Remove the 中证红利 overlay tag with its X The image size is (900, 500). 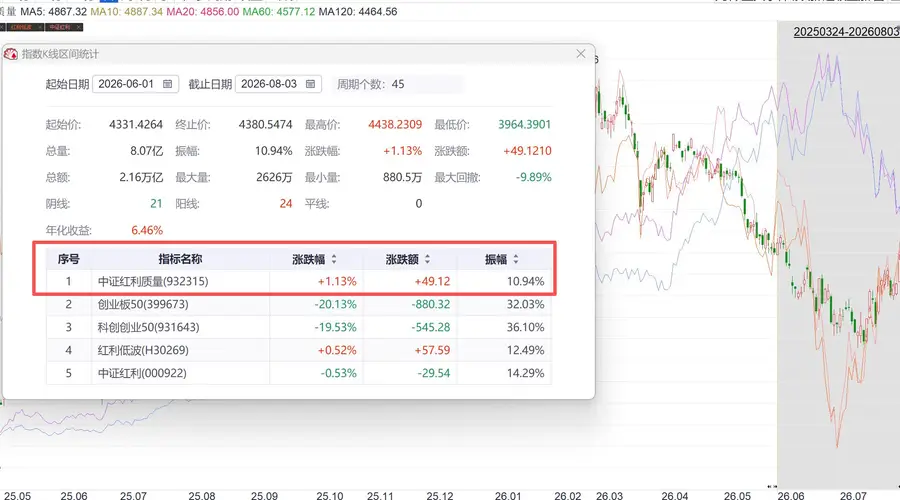pyautogui.click(x=79, y=27)
